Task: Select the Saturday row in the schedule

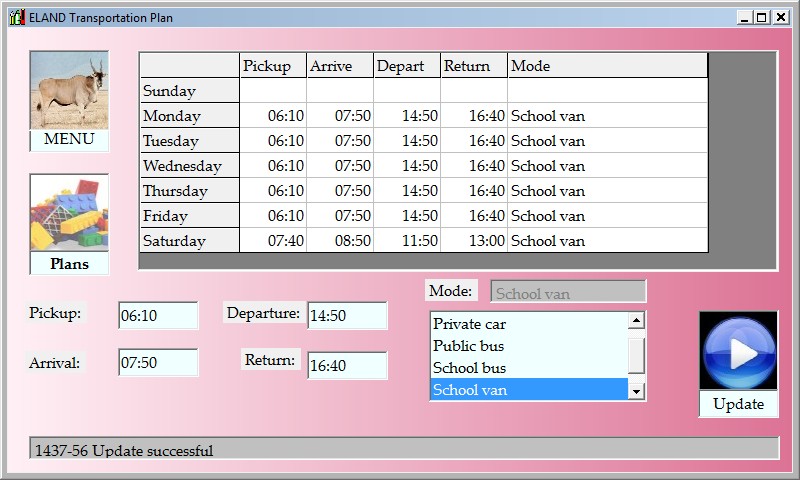Action: click(189, 241)
